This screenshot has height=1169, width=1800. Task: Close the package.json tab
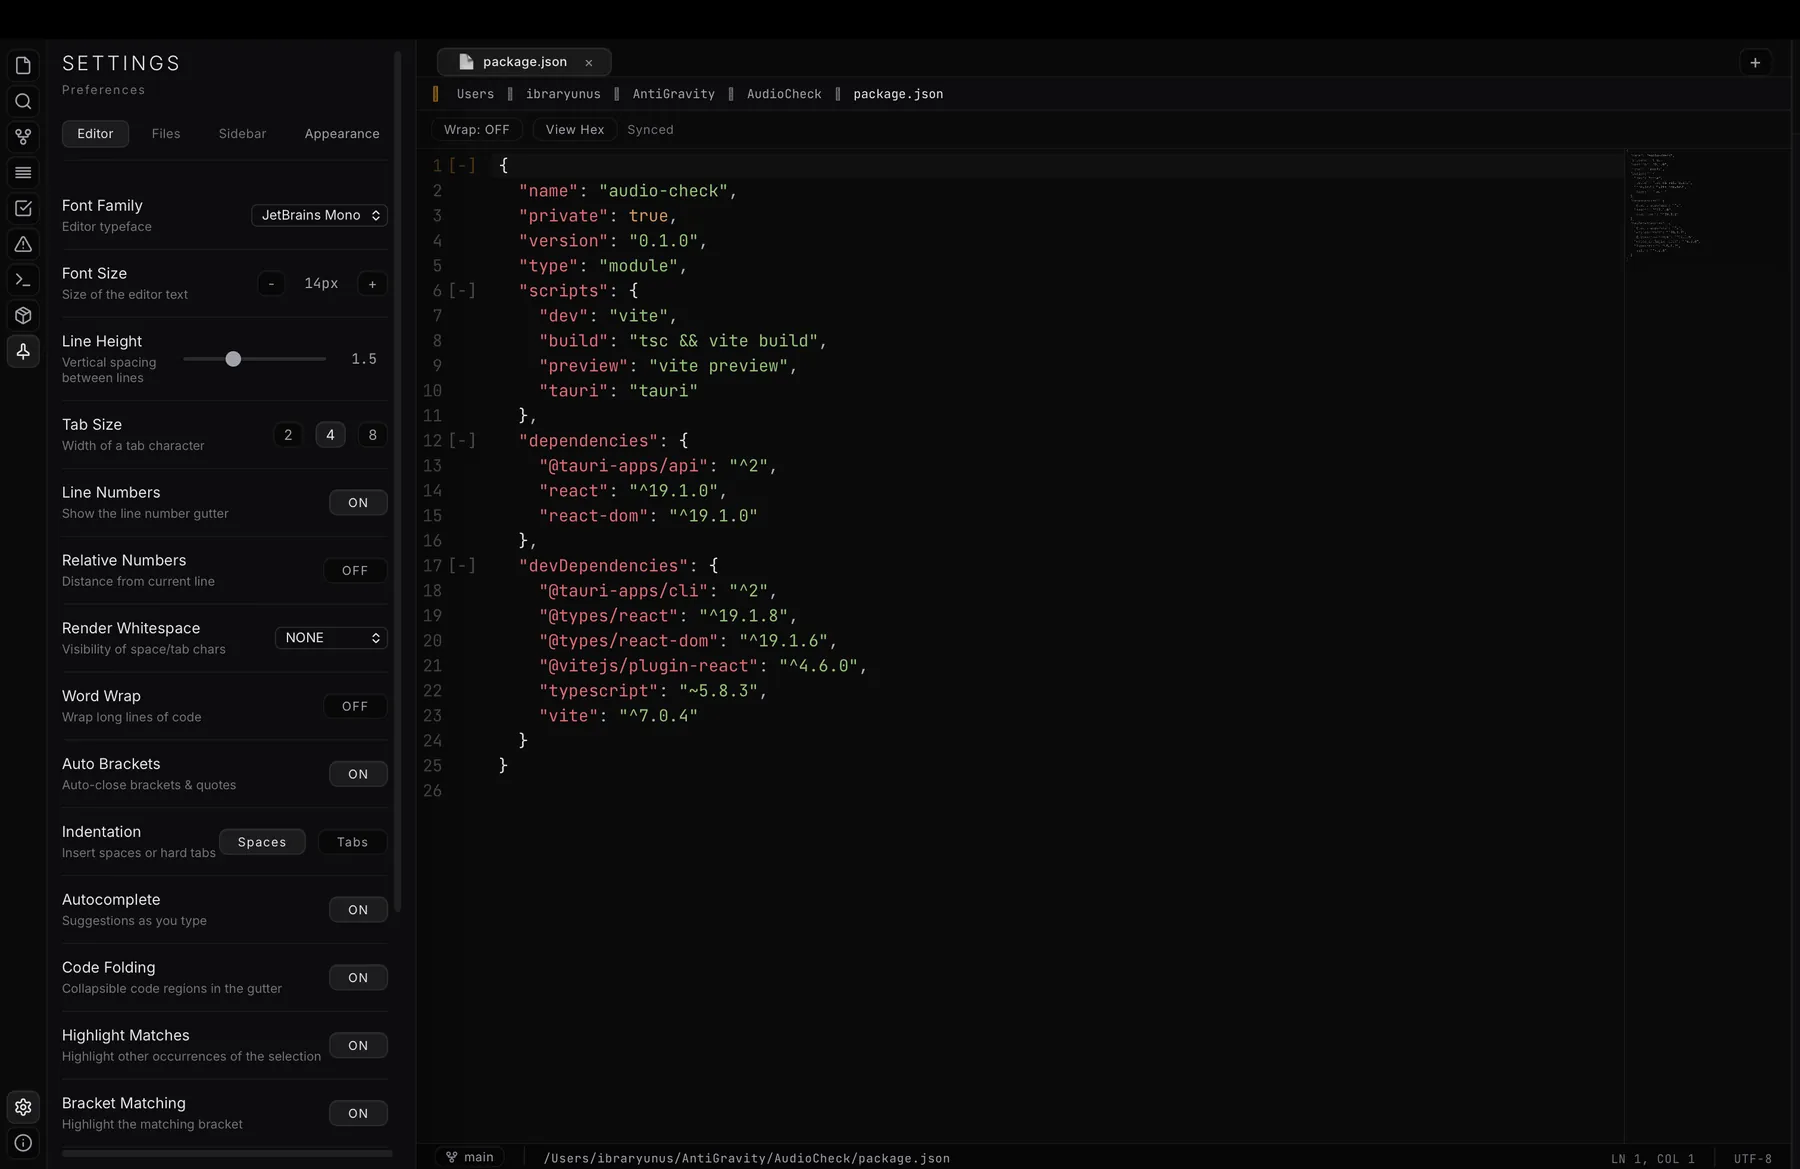[589, 62]
